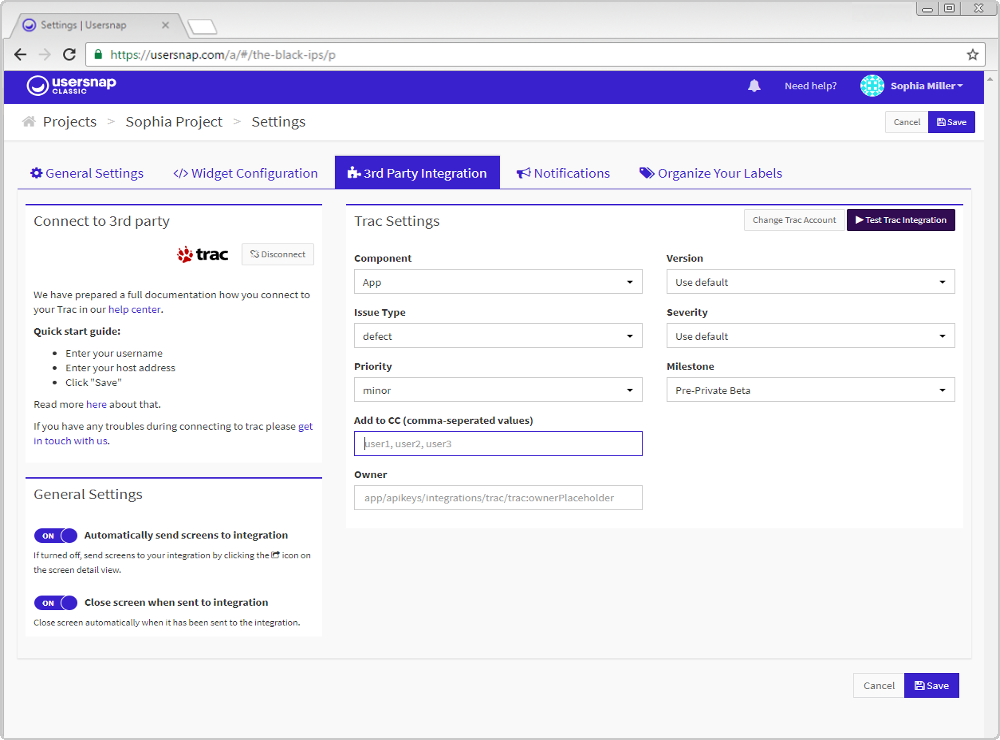Bookmark page with the star icon
Screen dimensions: 1000x740
pyautogui.click(x=972, y=55)
